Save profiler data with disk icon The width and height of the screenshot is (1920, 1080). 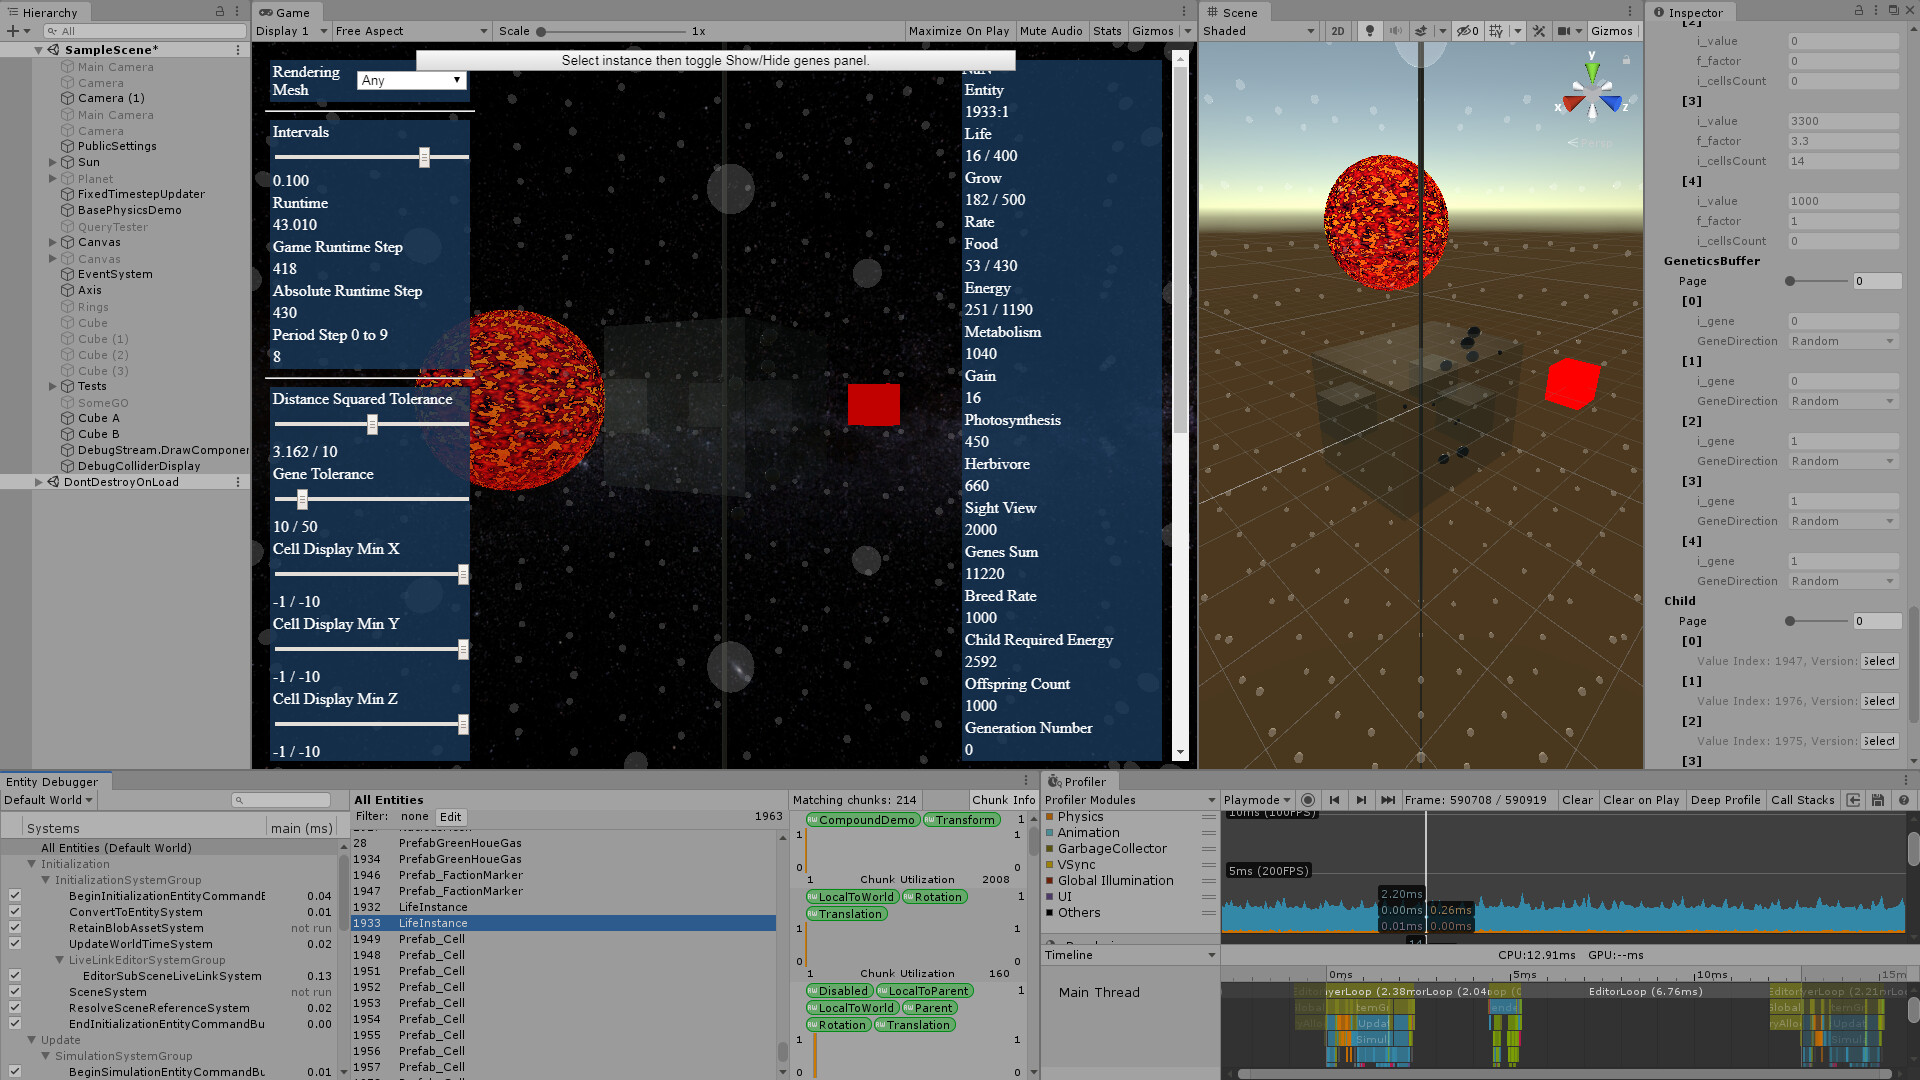(x=1878, y=800)
